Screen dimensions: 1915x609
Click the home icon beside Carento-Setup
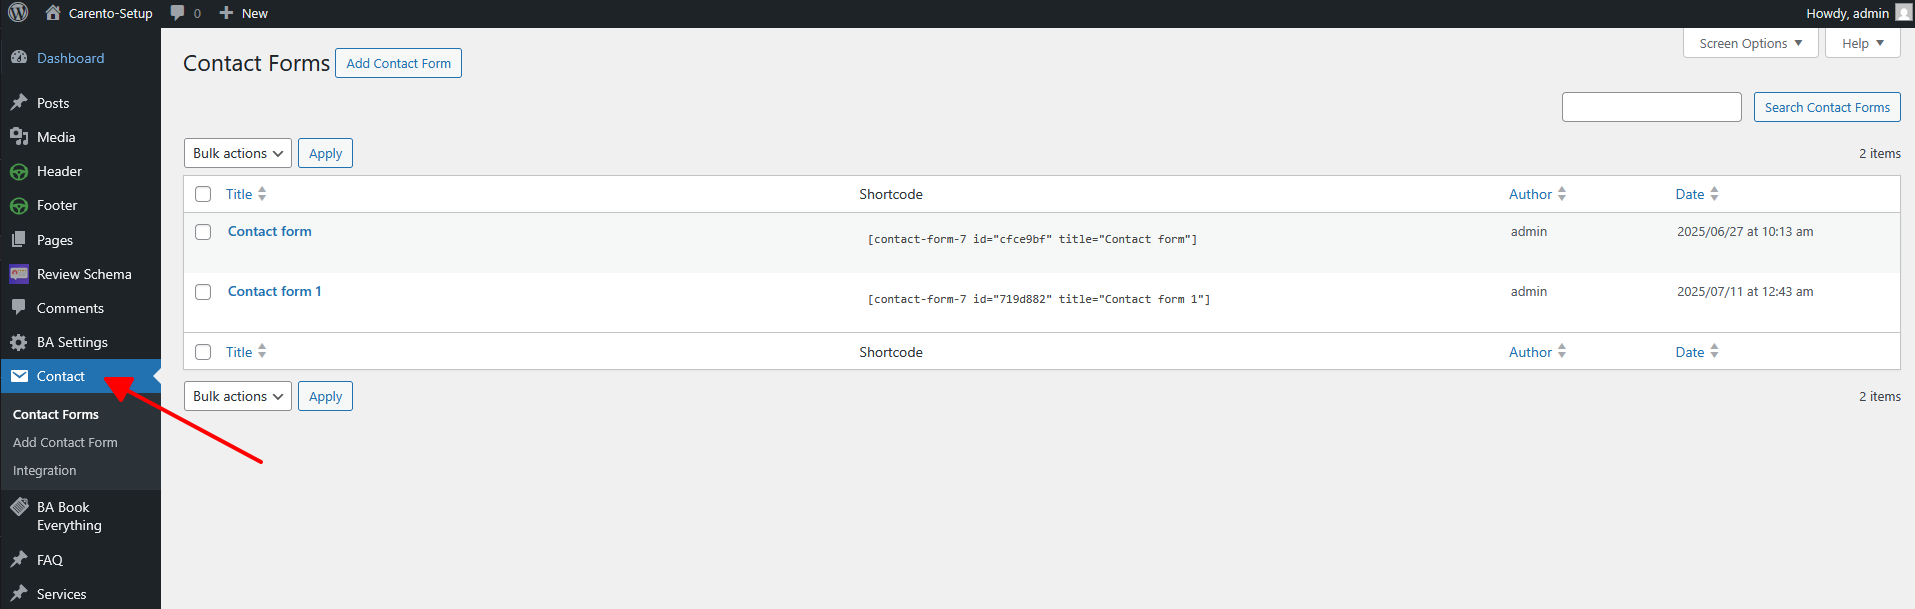[53, 13]
